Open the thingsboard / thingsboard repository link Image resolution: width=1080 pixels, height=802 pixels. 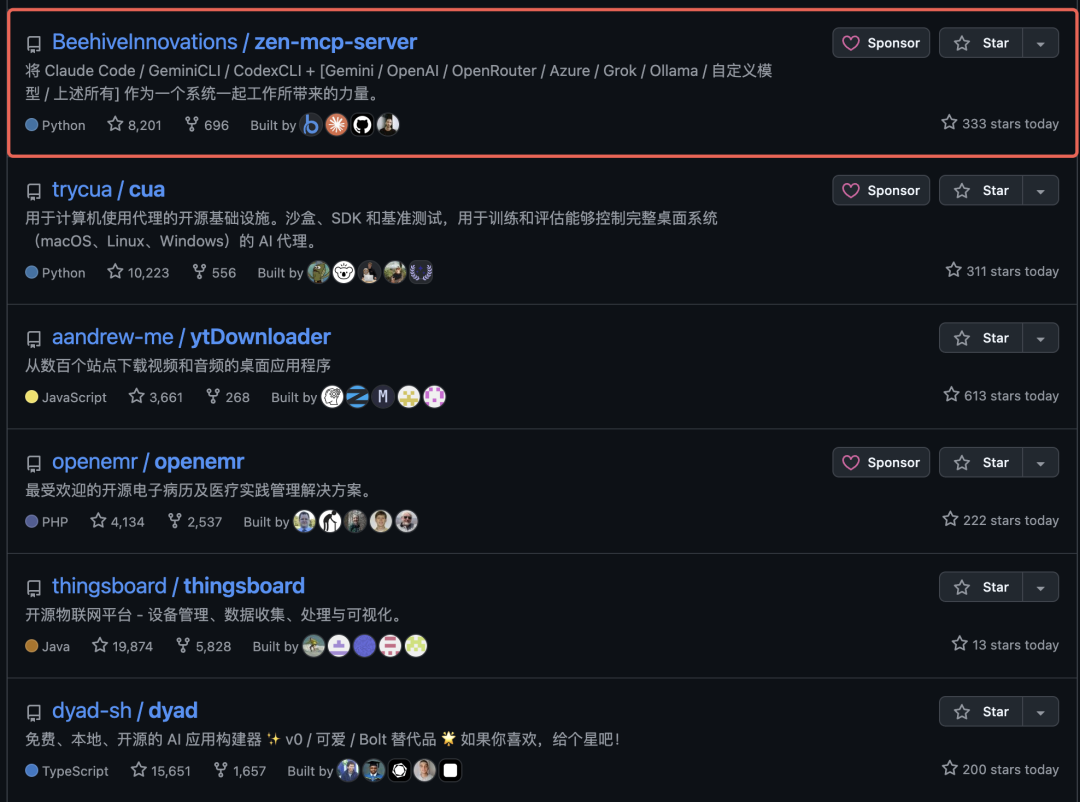(x=178, y=586)
